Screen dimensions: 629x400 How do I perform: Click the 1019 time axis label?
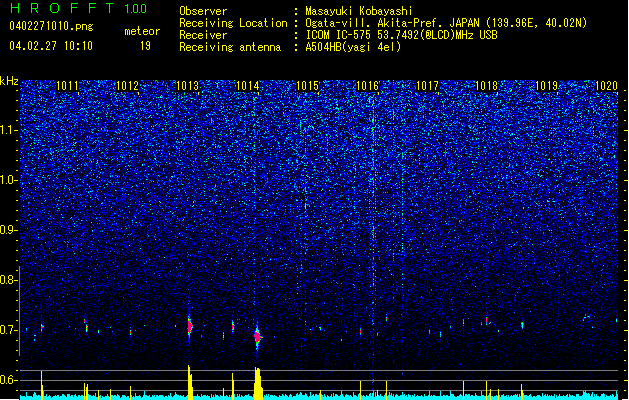[x=547, y=86]
